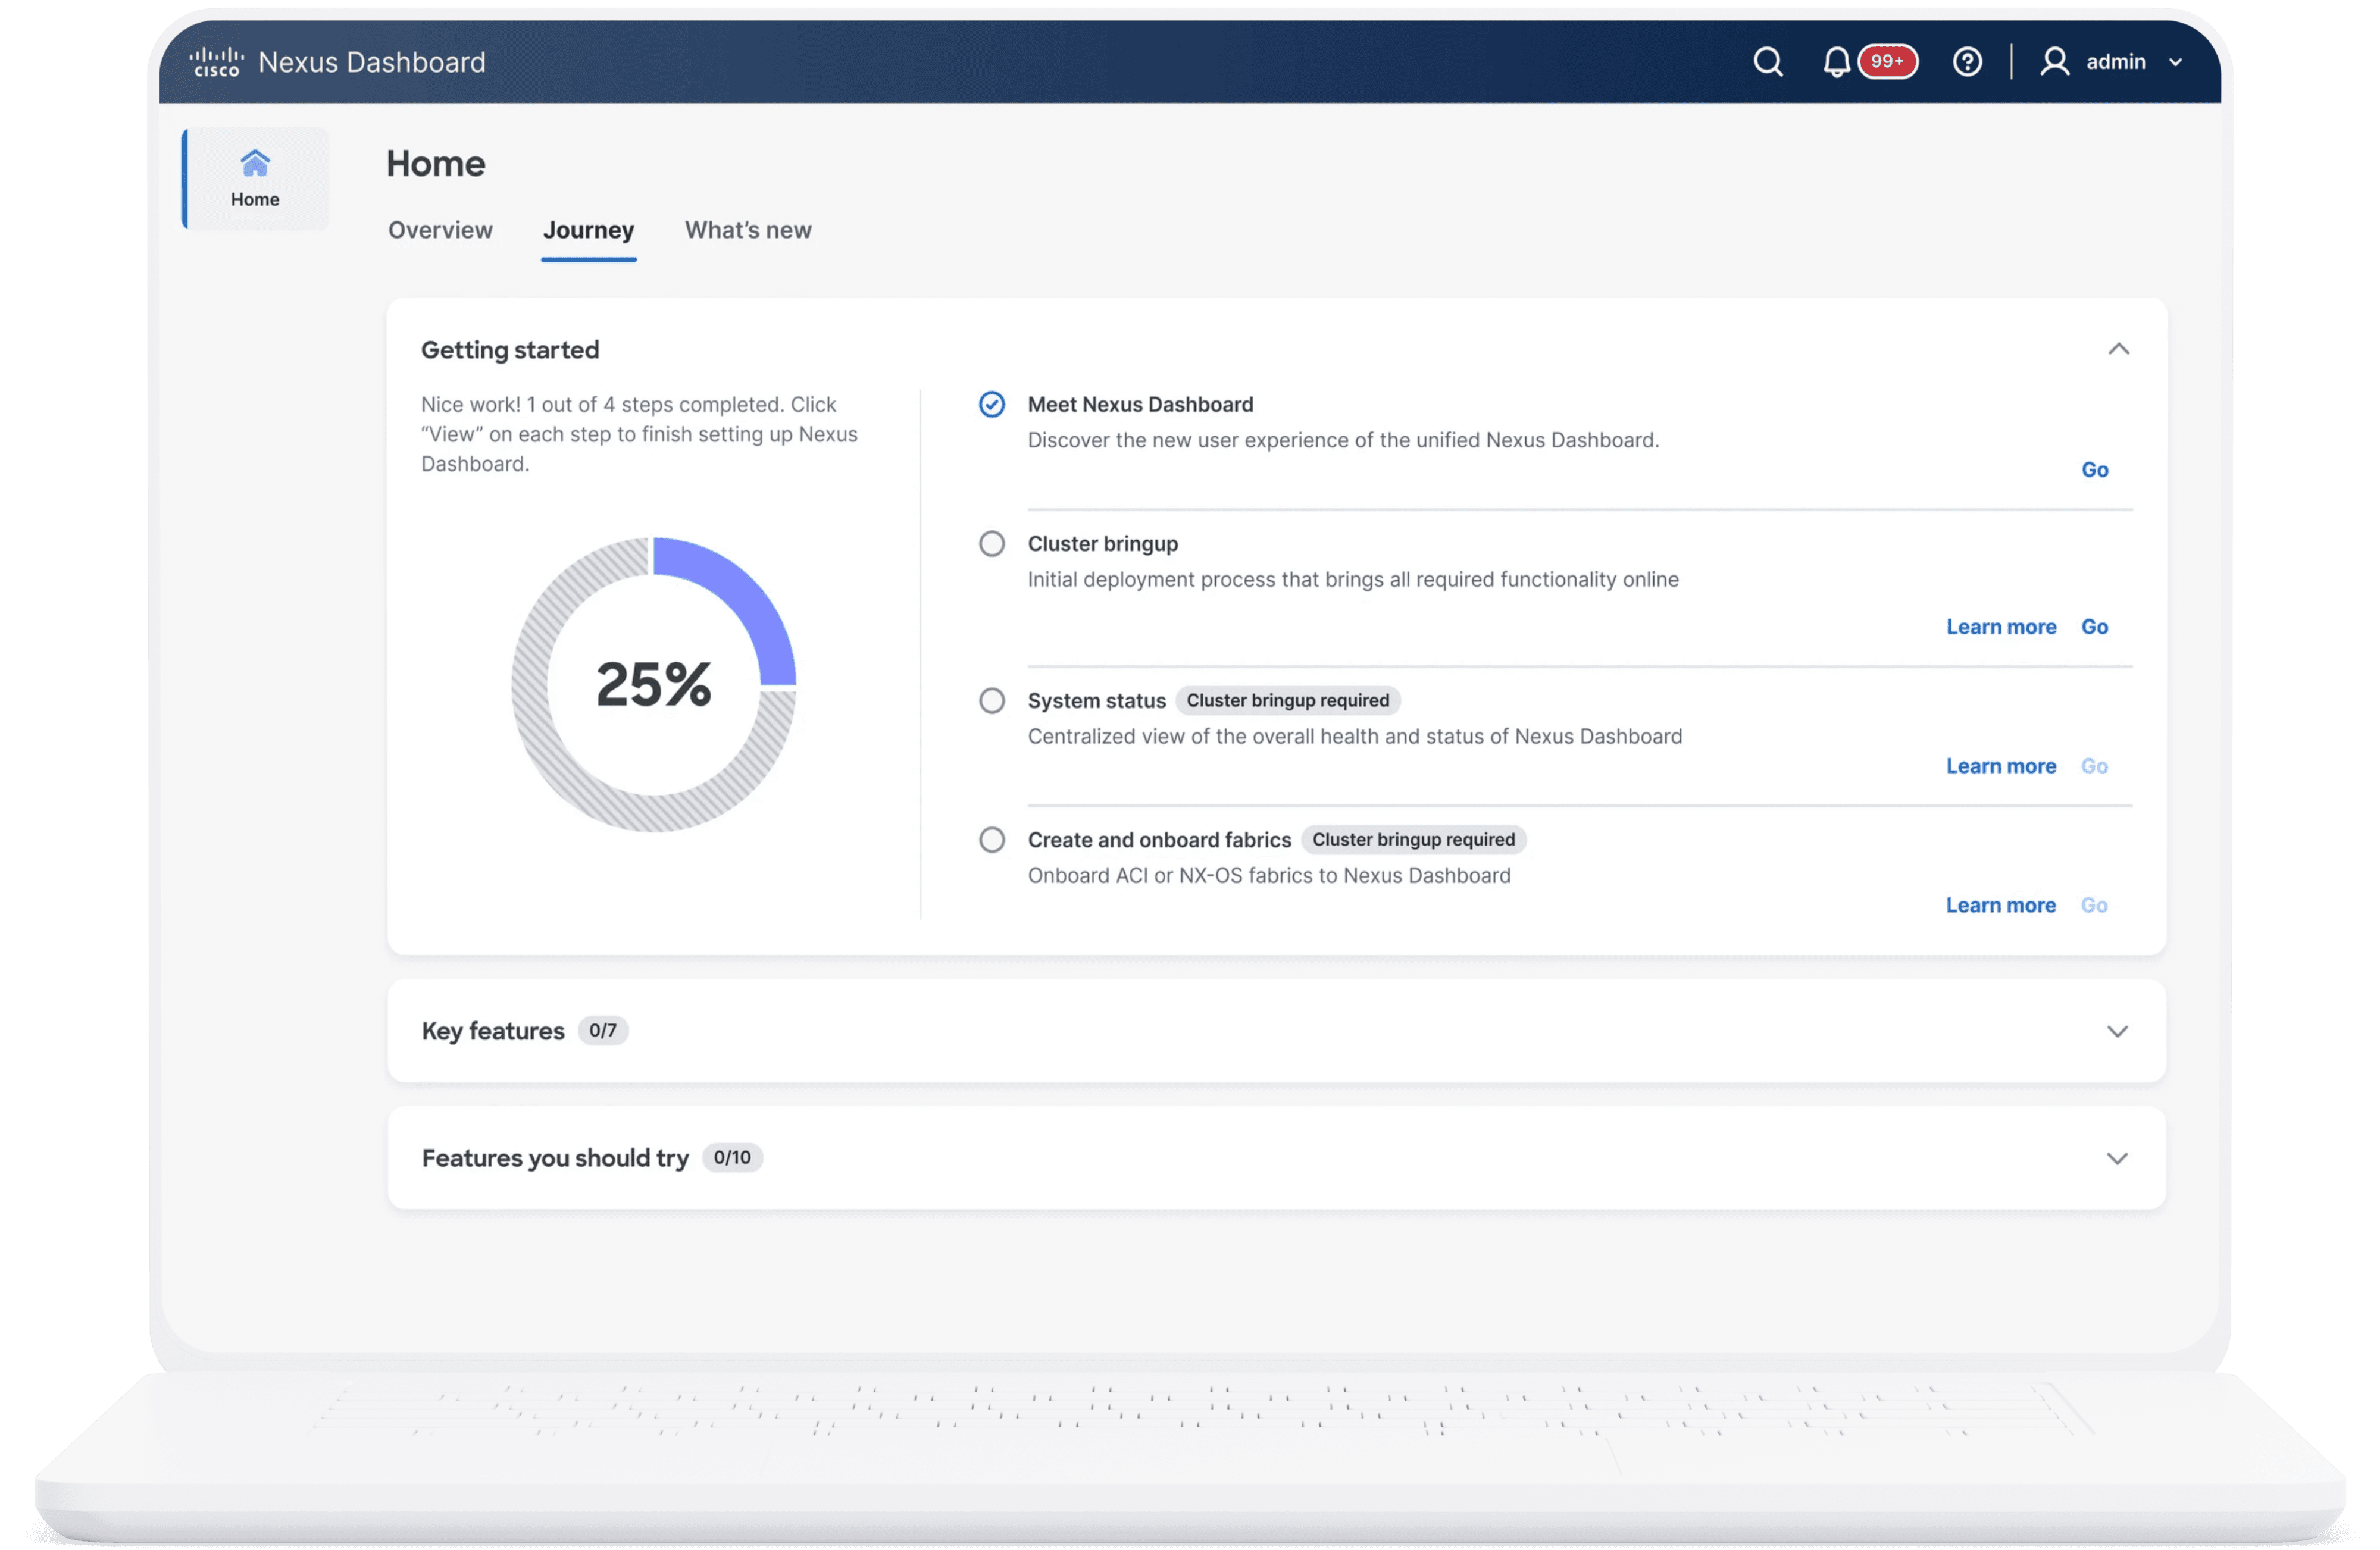Screen dimensions: 2380x1550
Task: Click the Getting started heading
Action: tap(510, 350)
